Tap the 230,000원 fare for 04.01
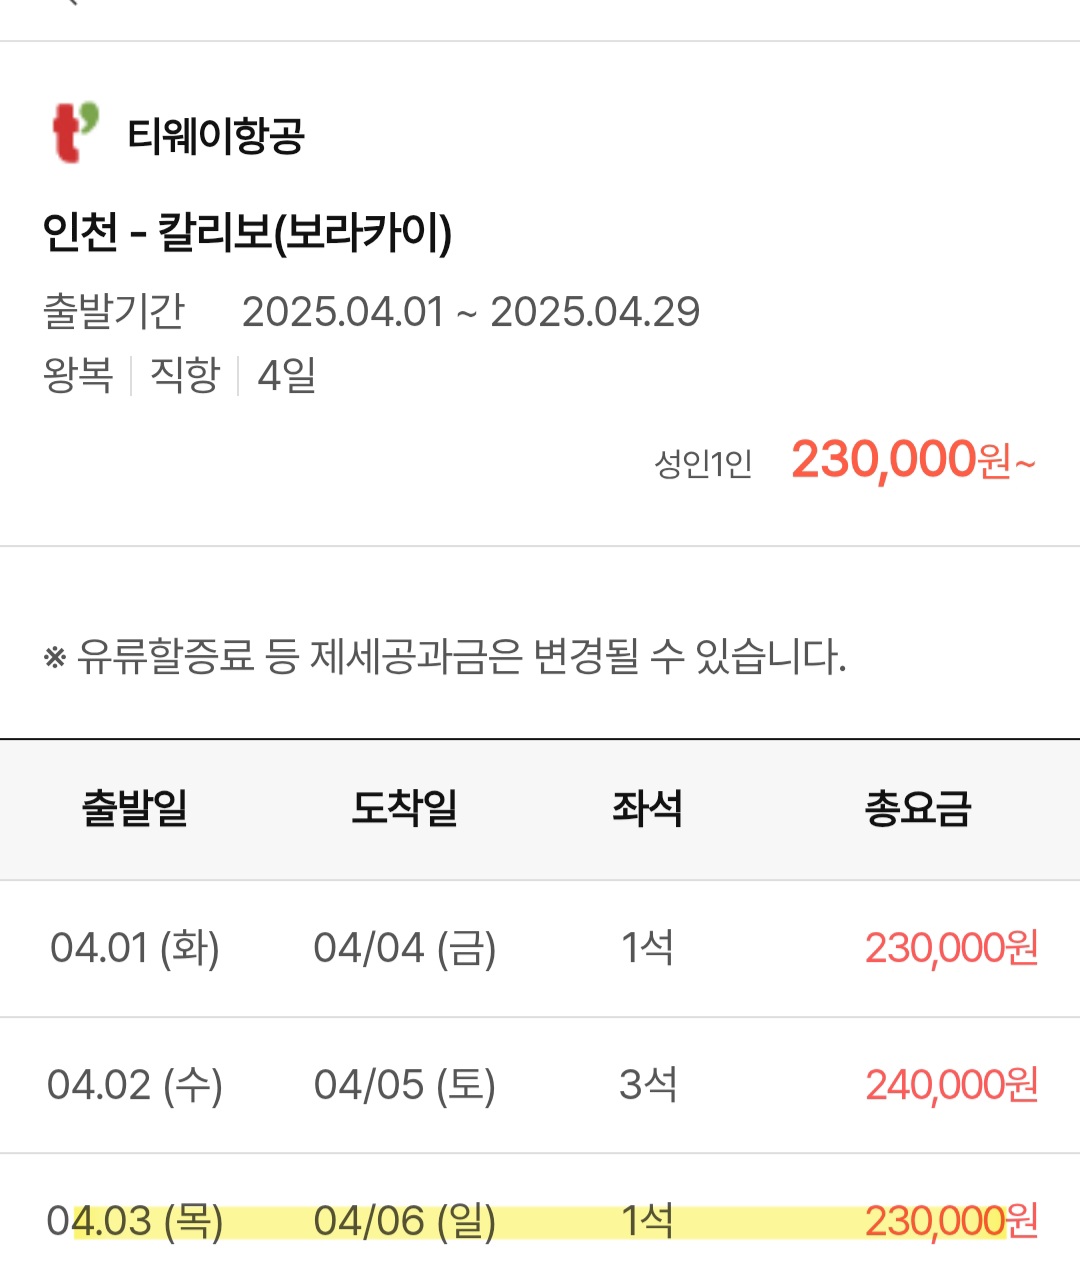Image resolution: width=1080 pixels, height=1288 pixels. click(x=952, y=948)
